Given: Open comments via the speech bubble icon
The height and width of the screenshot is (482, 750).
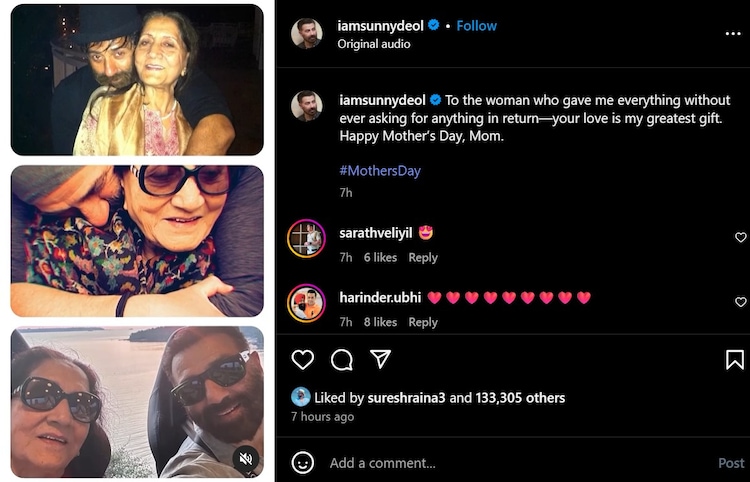Looking at the screenshot, I should 341,359.
